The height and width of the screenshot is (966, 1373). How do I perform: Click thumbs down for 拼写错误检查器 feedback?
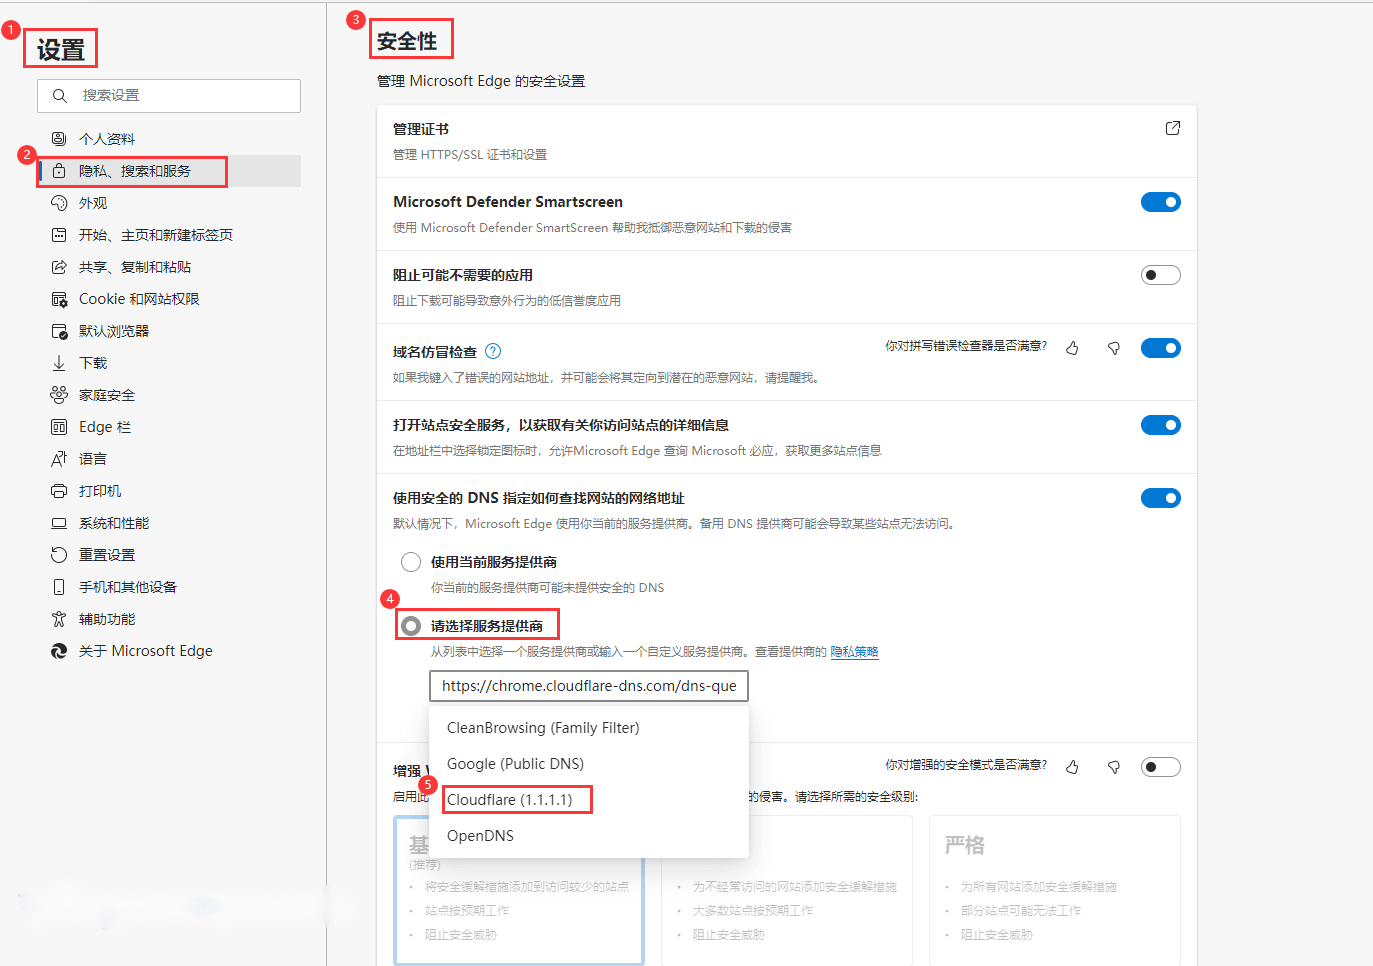(x=1113, y=348)
